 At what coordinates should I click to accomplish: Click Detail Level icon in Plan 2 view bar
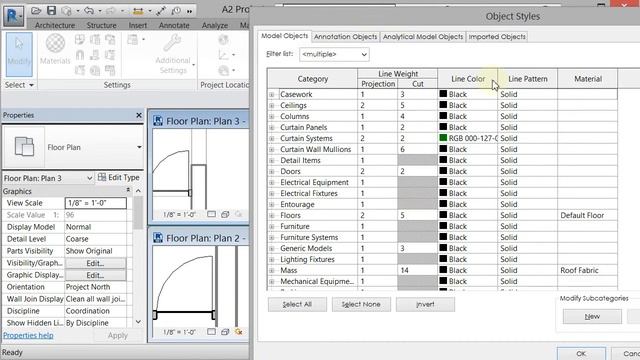click(211, 332)
